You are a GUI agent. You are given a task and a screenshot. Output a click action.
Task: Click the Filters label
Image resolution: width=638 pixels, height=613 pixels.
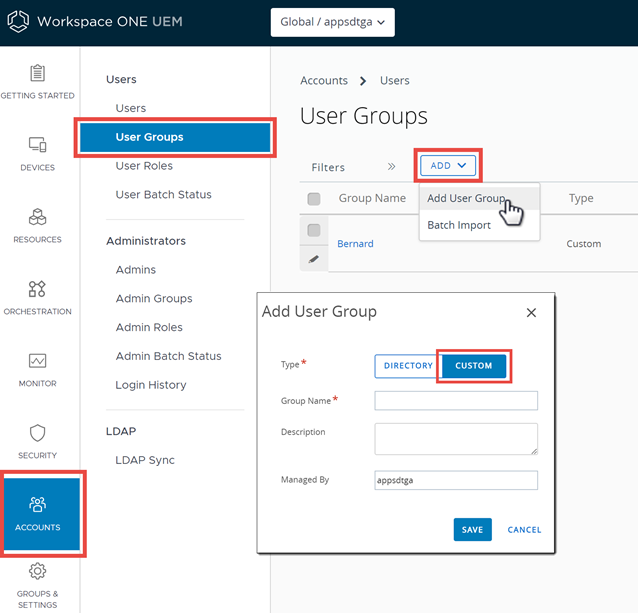(328, 167)
